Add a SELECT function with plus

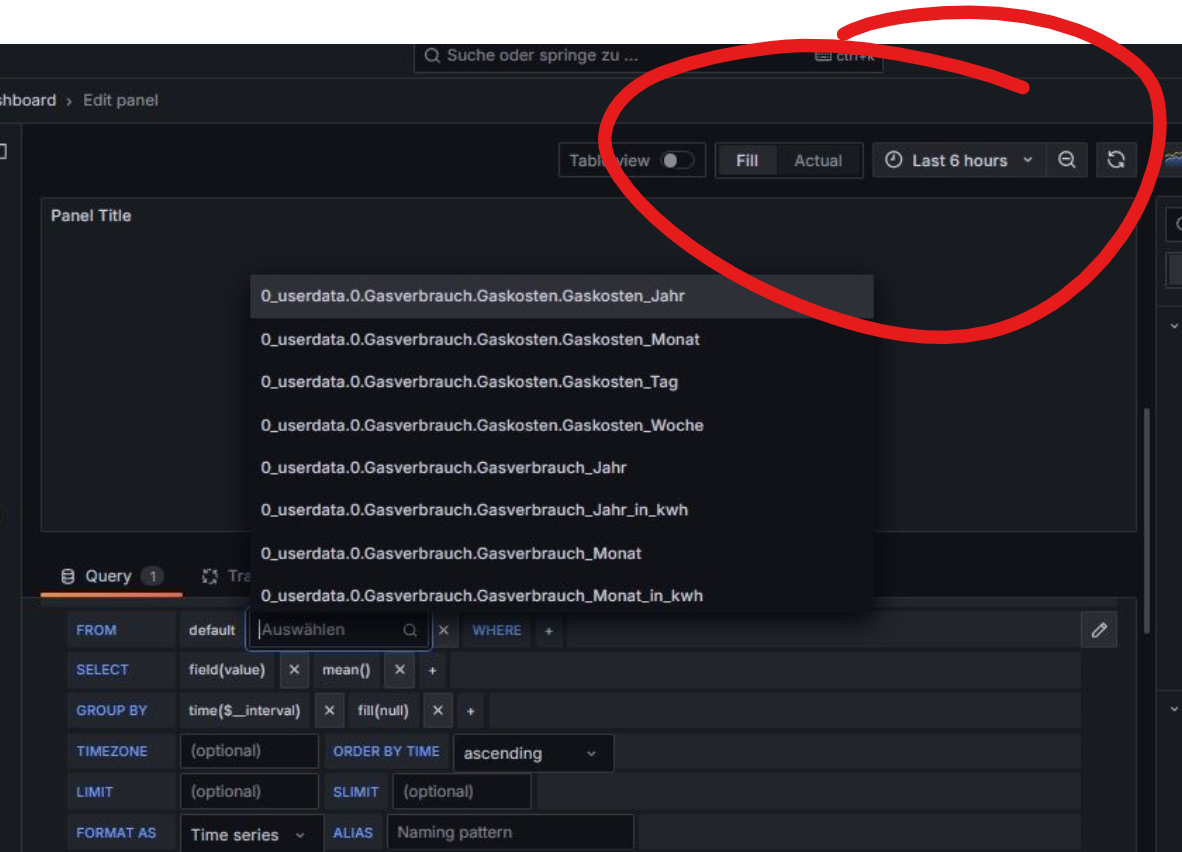point(433,670)
